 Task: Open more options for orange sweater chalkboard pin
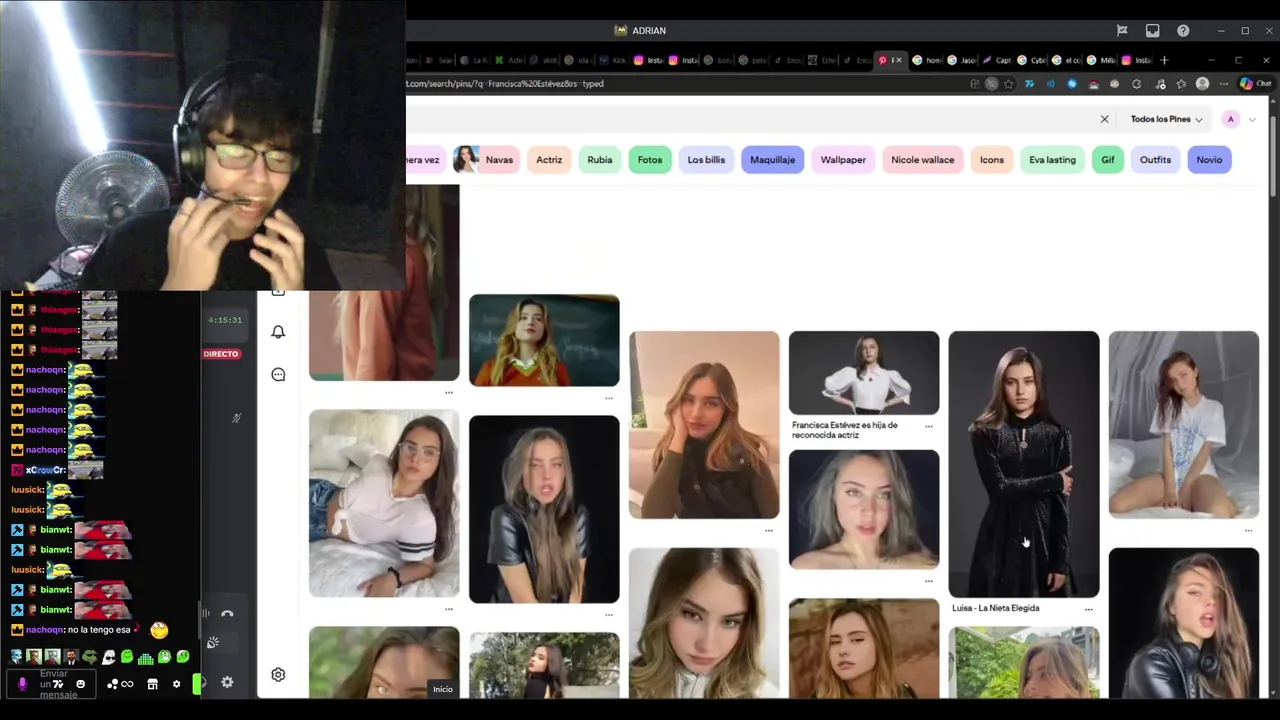[608, 398]
